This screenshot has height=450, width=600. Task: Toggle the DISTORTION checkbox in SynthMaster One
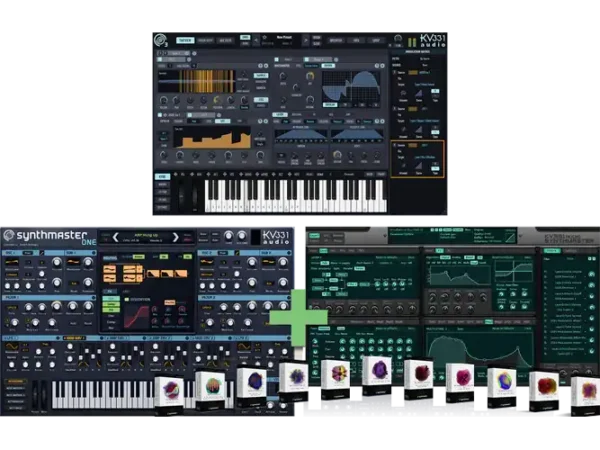coord(127,299)
